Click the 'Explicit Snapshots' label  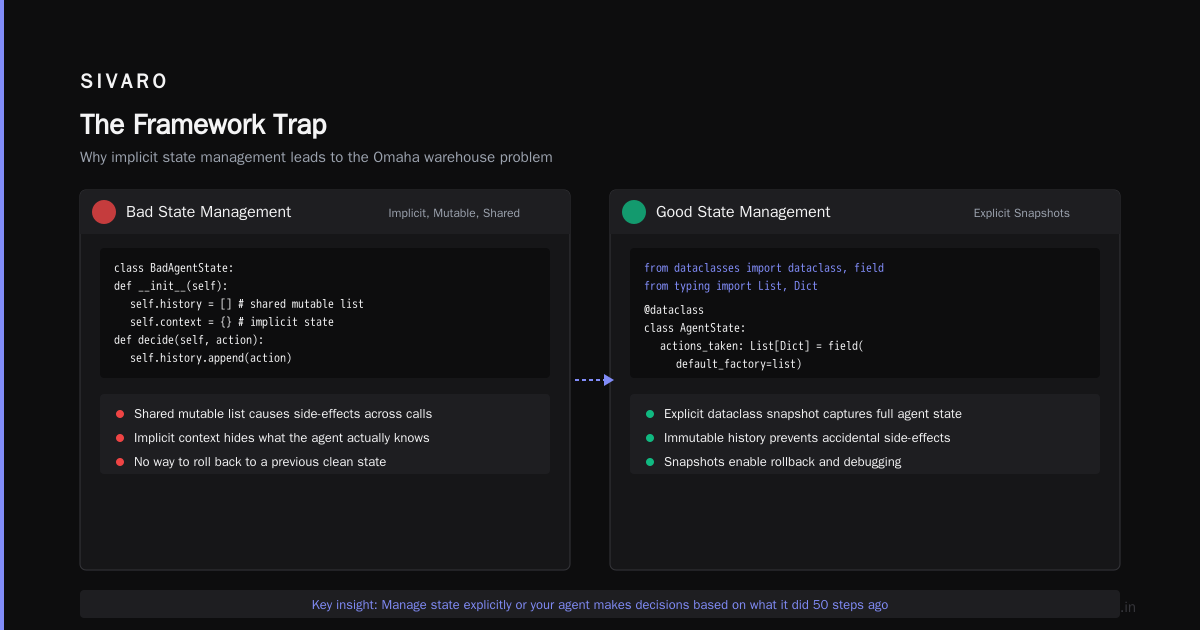1021,213
